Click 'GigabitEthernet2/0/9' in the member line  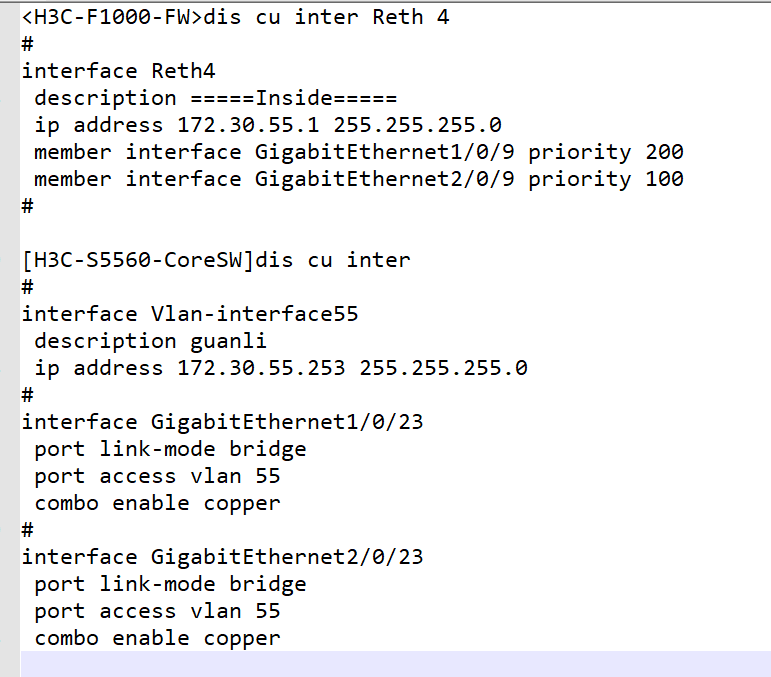click(386, 179)
